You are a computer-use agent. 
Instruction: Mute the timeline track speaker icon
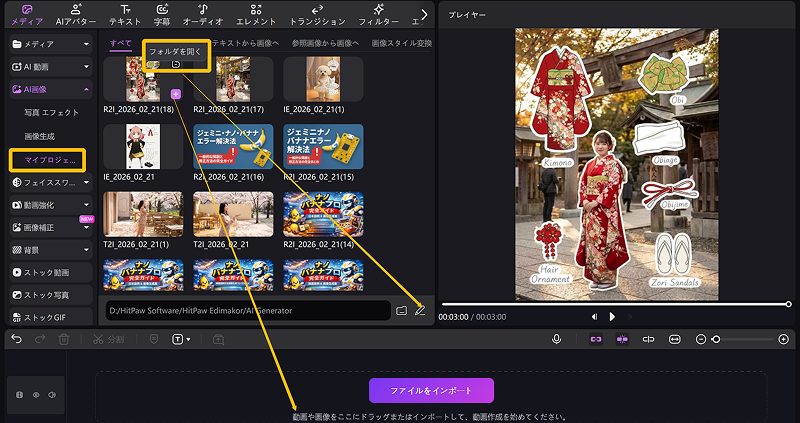51,395
